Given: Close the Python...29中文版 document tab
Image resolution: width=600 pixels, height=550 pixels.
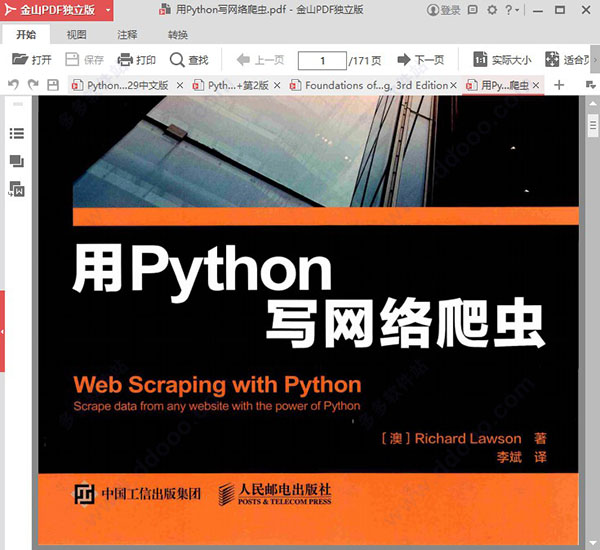Looking at the screenshot, I should pos(179,85).
